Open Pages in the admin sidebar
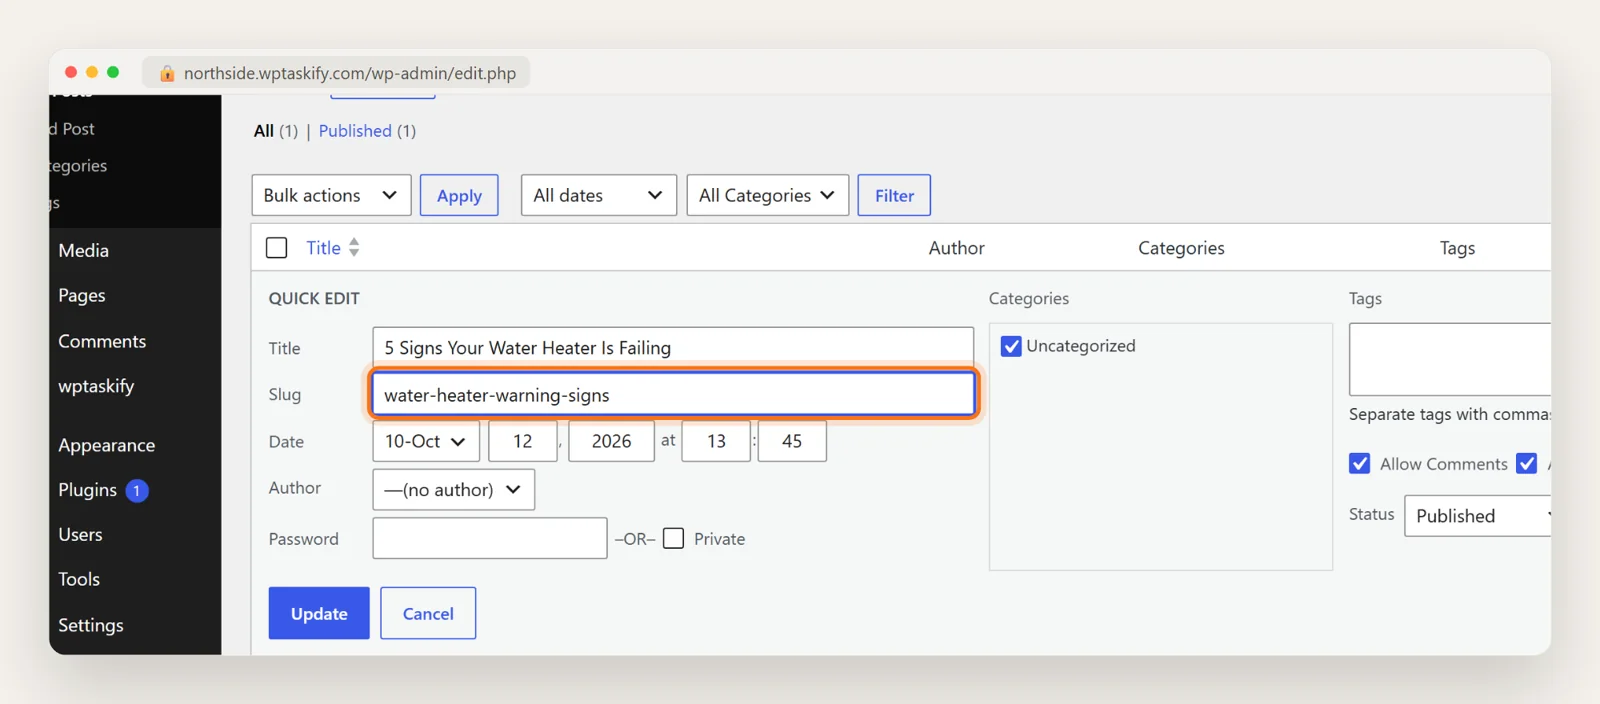1600x704 pixels. tap(82, 296)
